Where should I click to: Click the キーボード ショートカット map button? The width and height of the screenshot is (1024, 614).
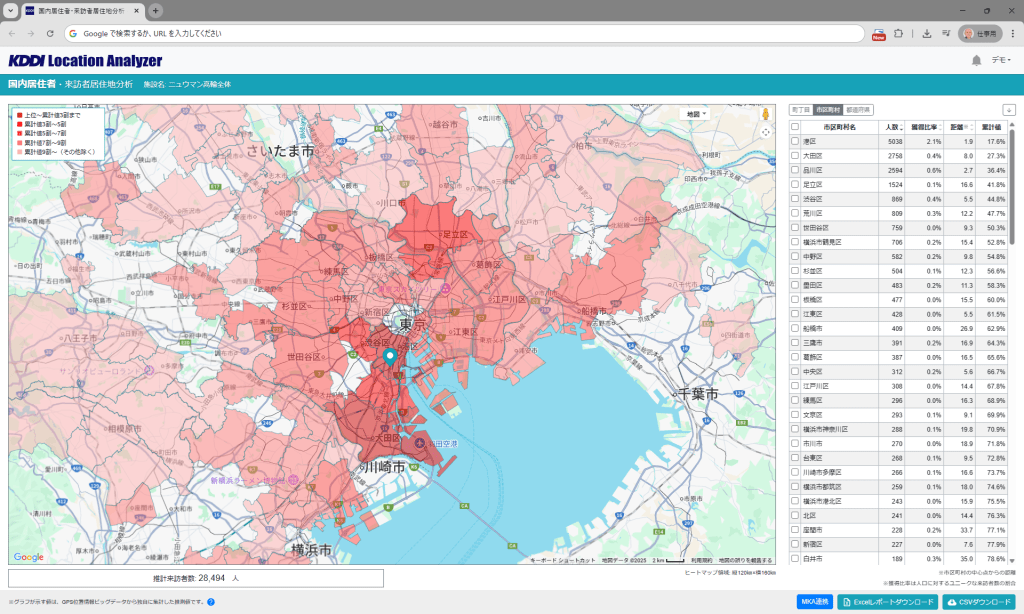[x=562, y=560]
